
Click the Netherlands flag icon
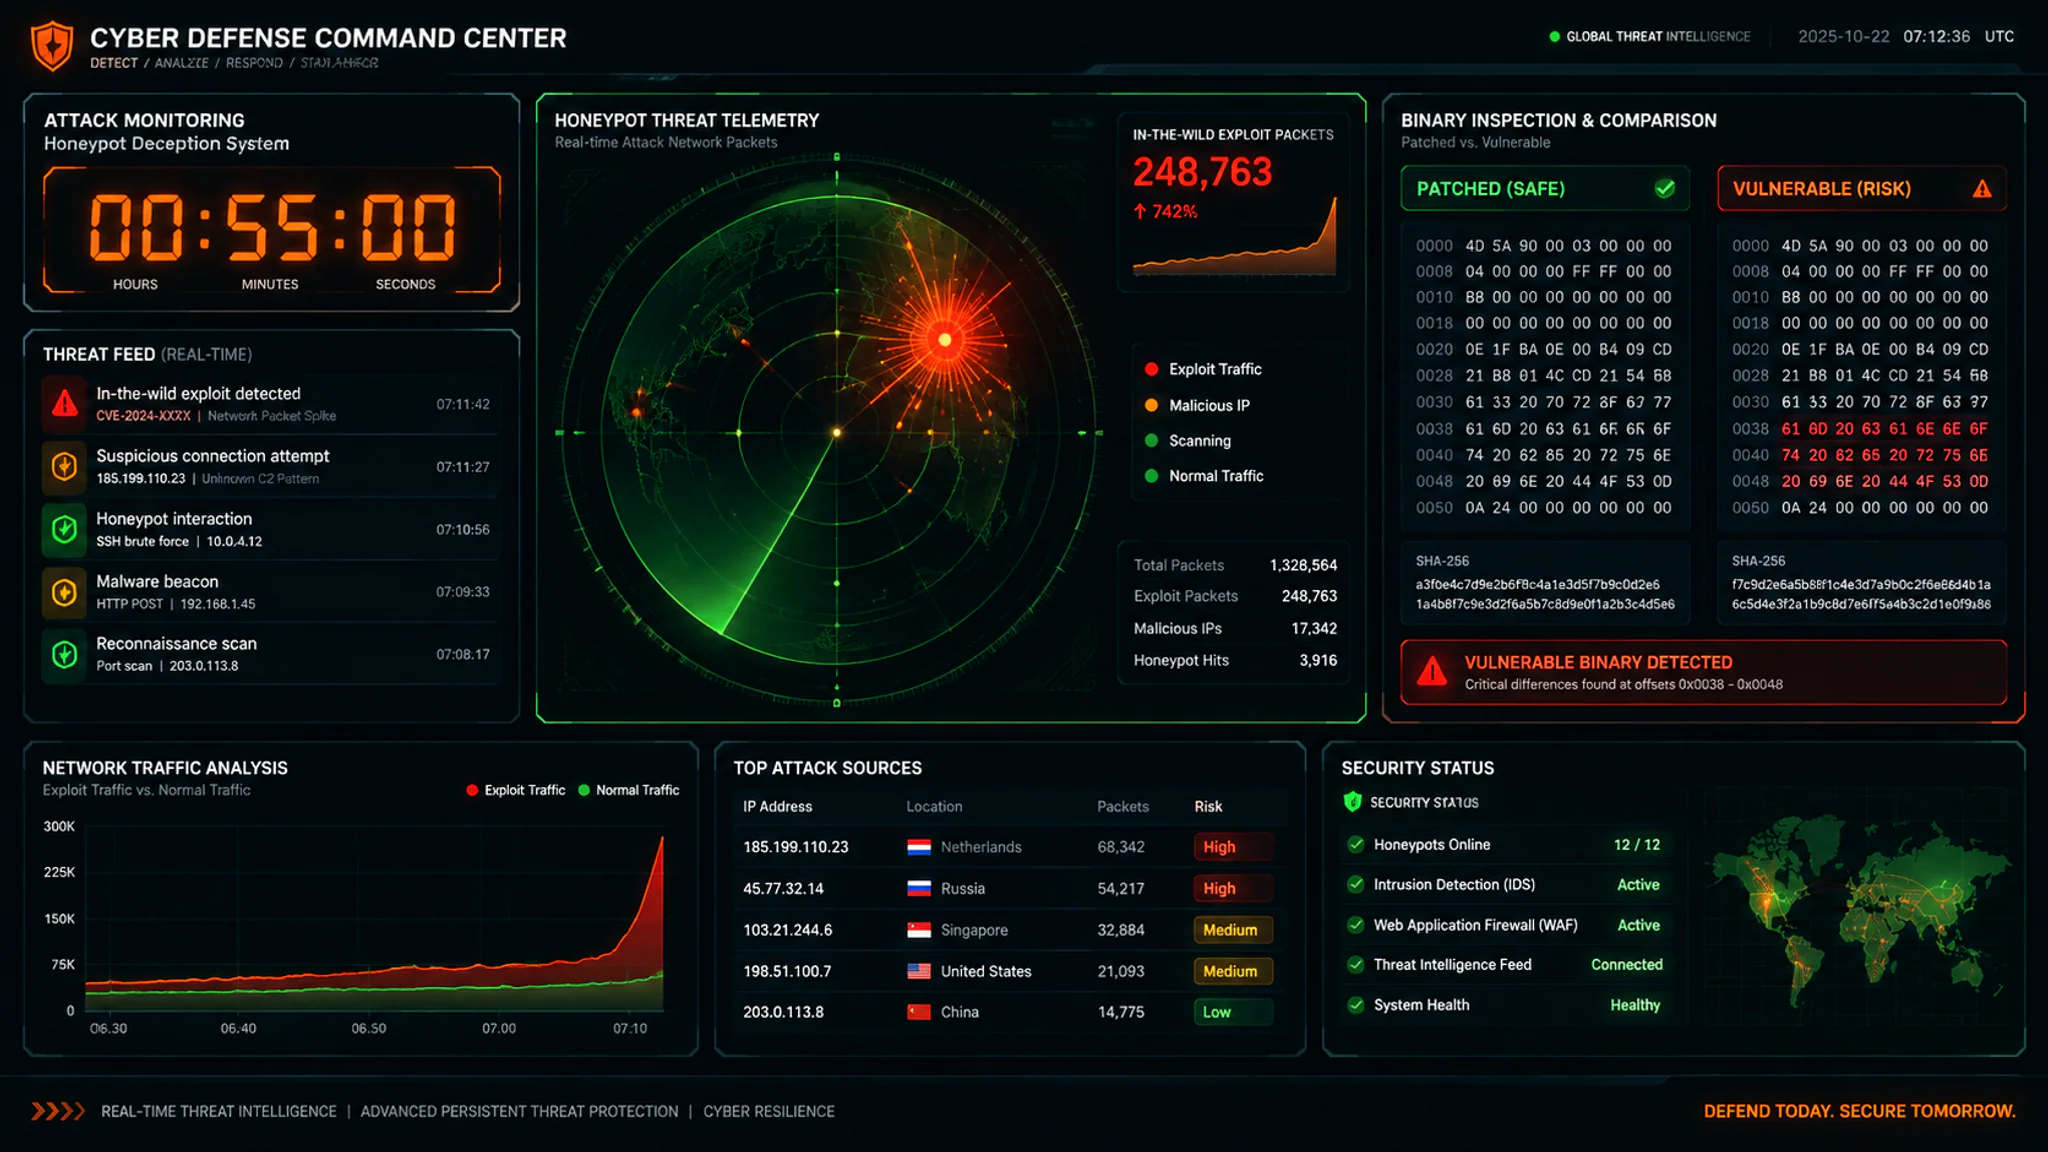[919, 847]
